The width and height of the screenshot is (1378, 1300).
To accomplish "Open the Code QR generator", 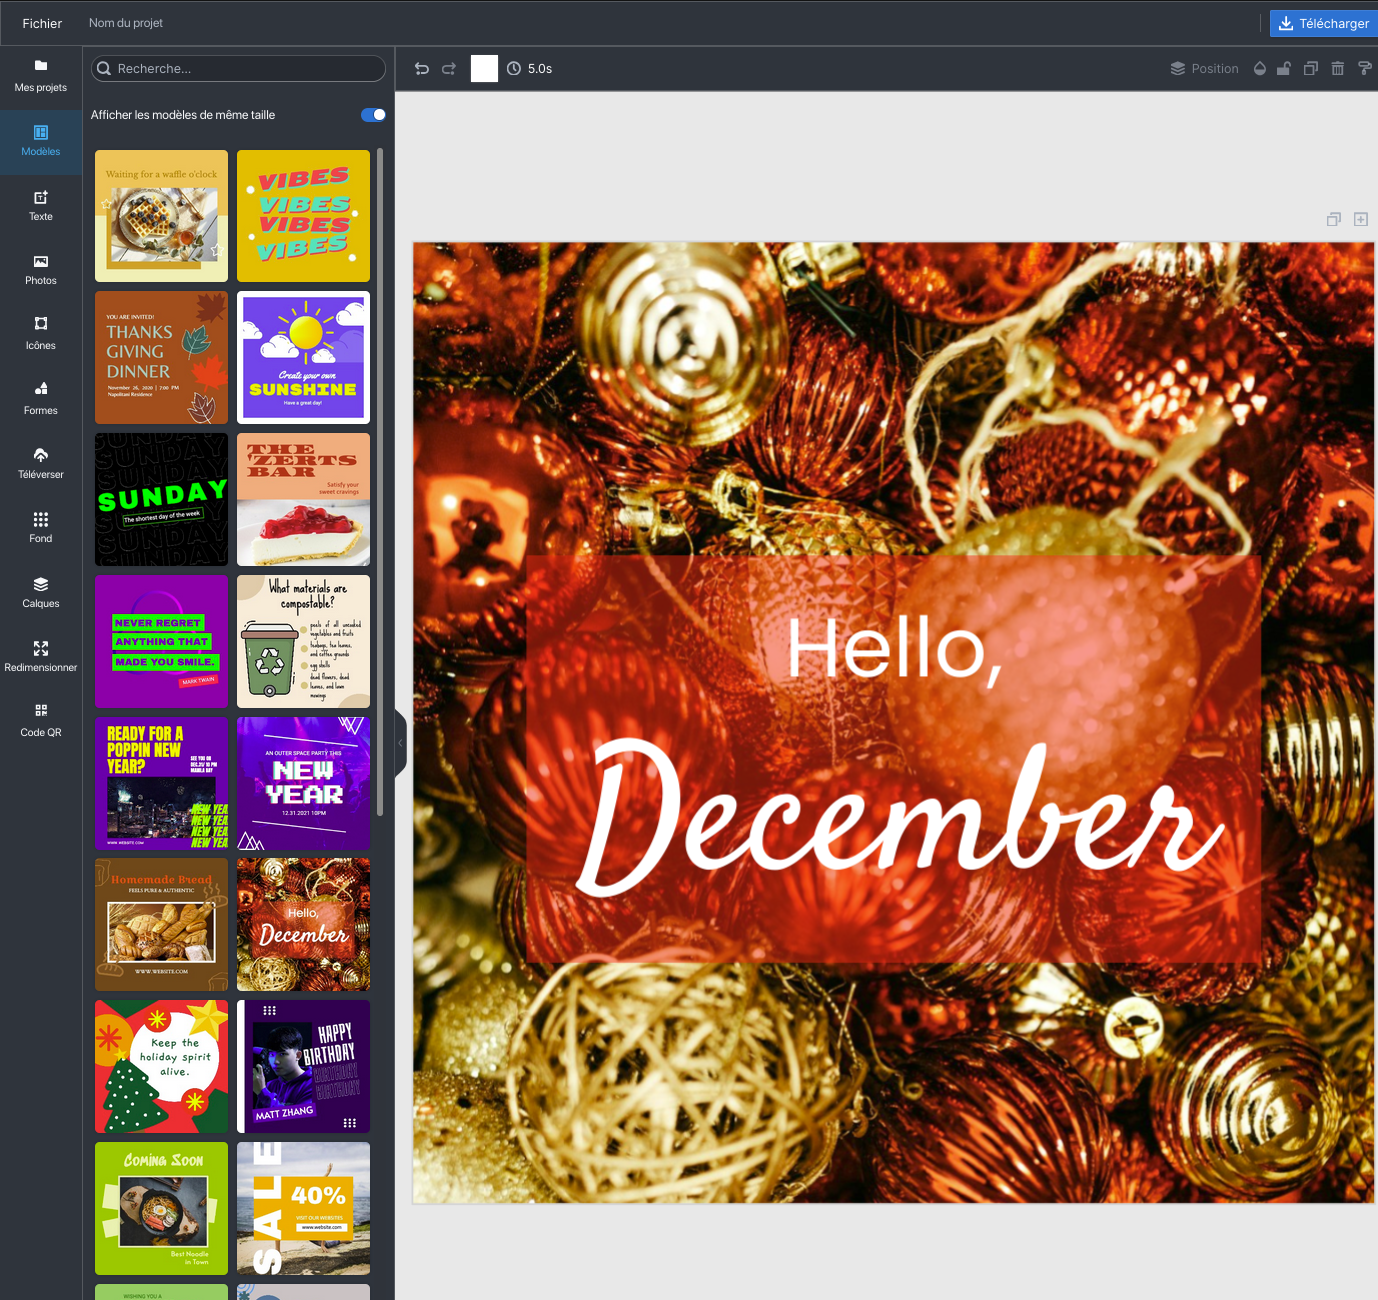I will [x=41, y=721].
